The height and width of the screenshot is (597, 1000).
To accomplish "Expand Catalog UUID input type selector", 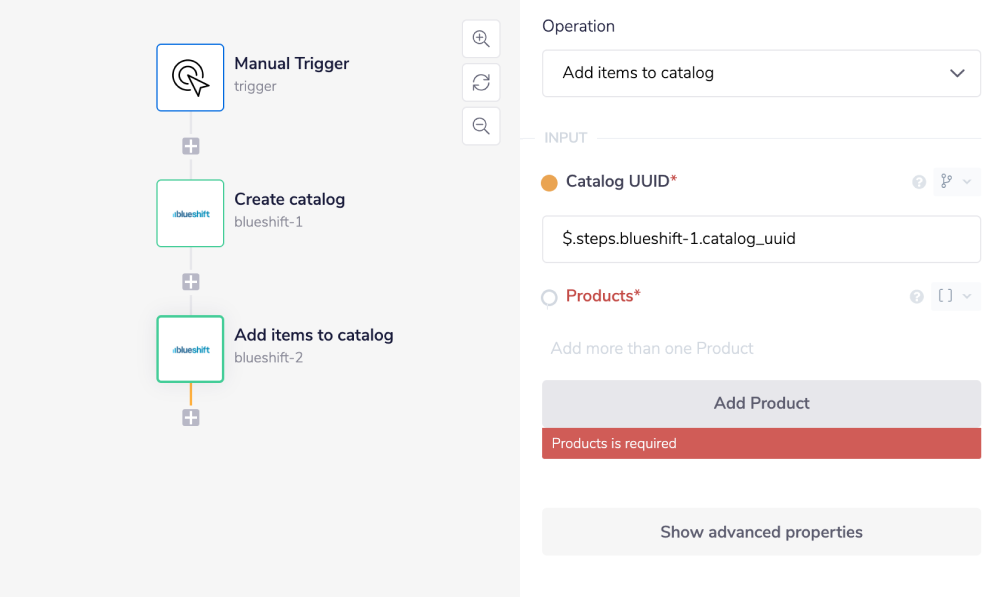I will (x=955, y=182).
